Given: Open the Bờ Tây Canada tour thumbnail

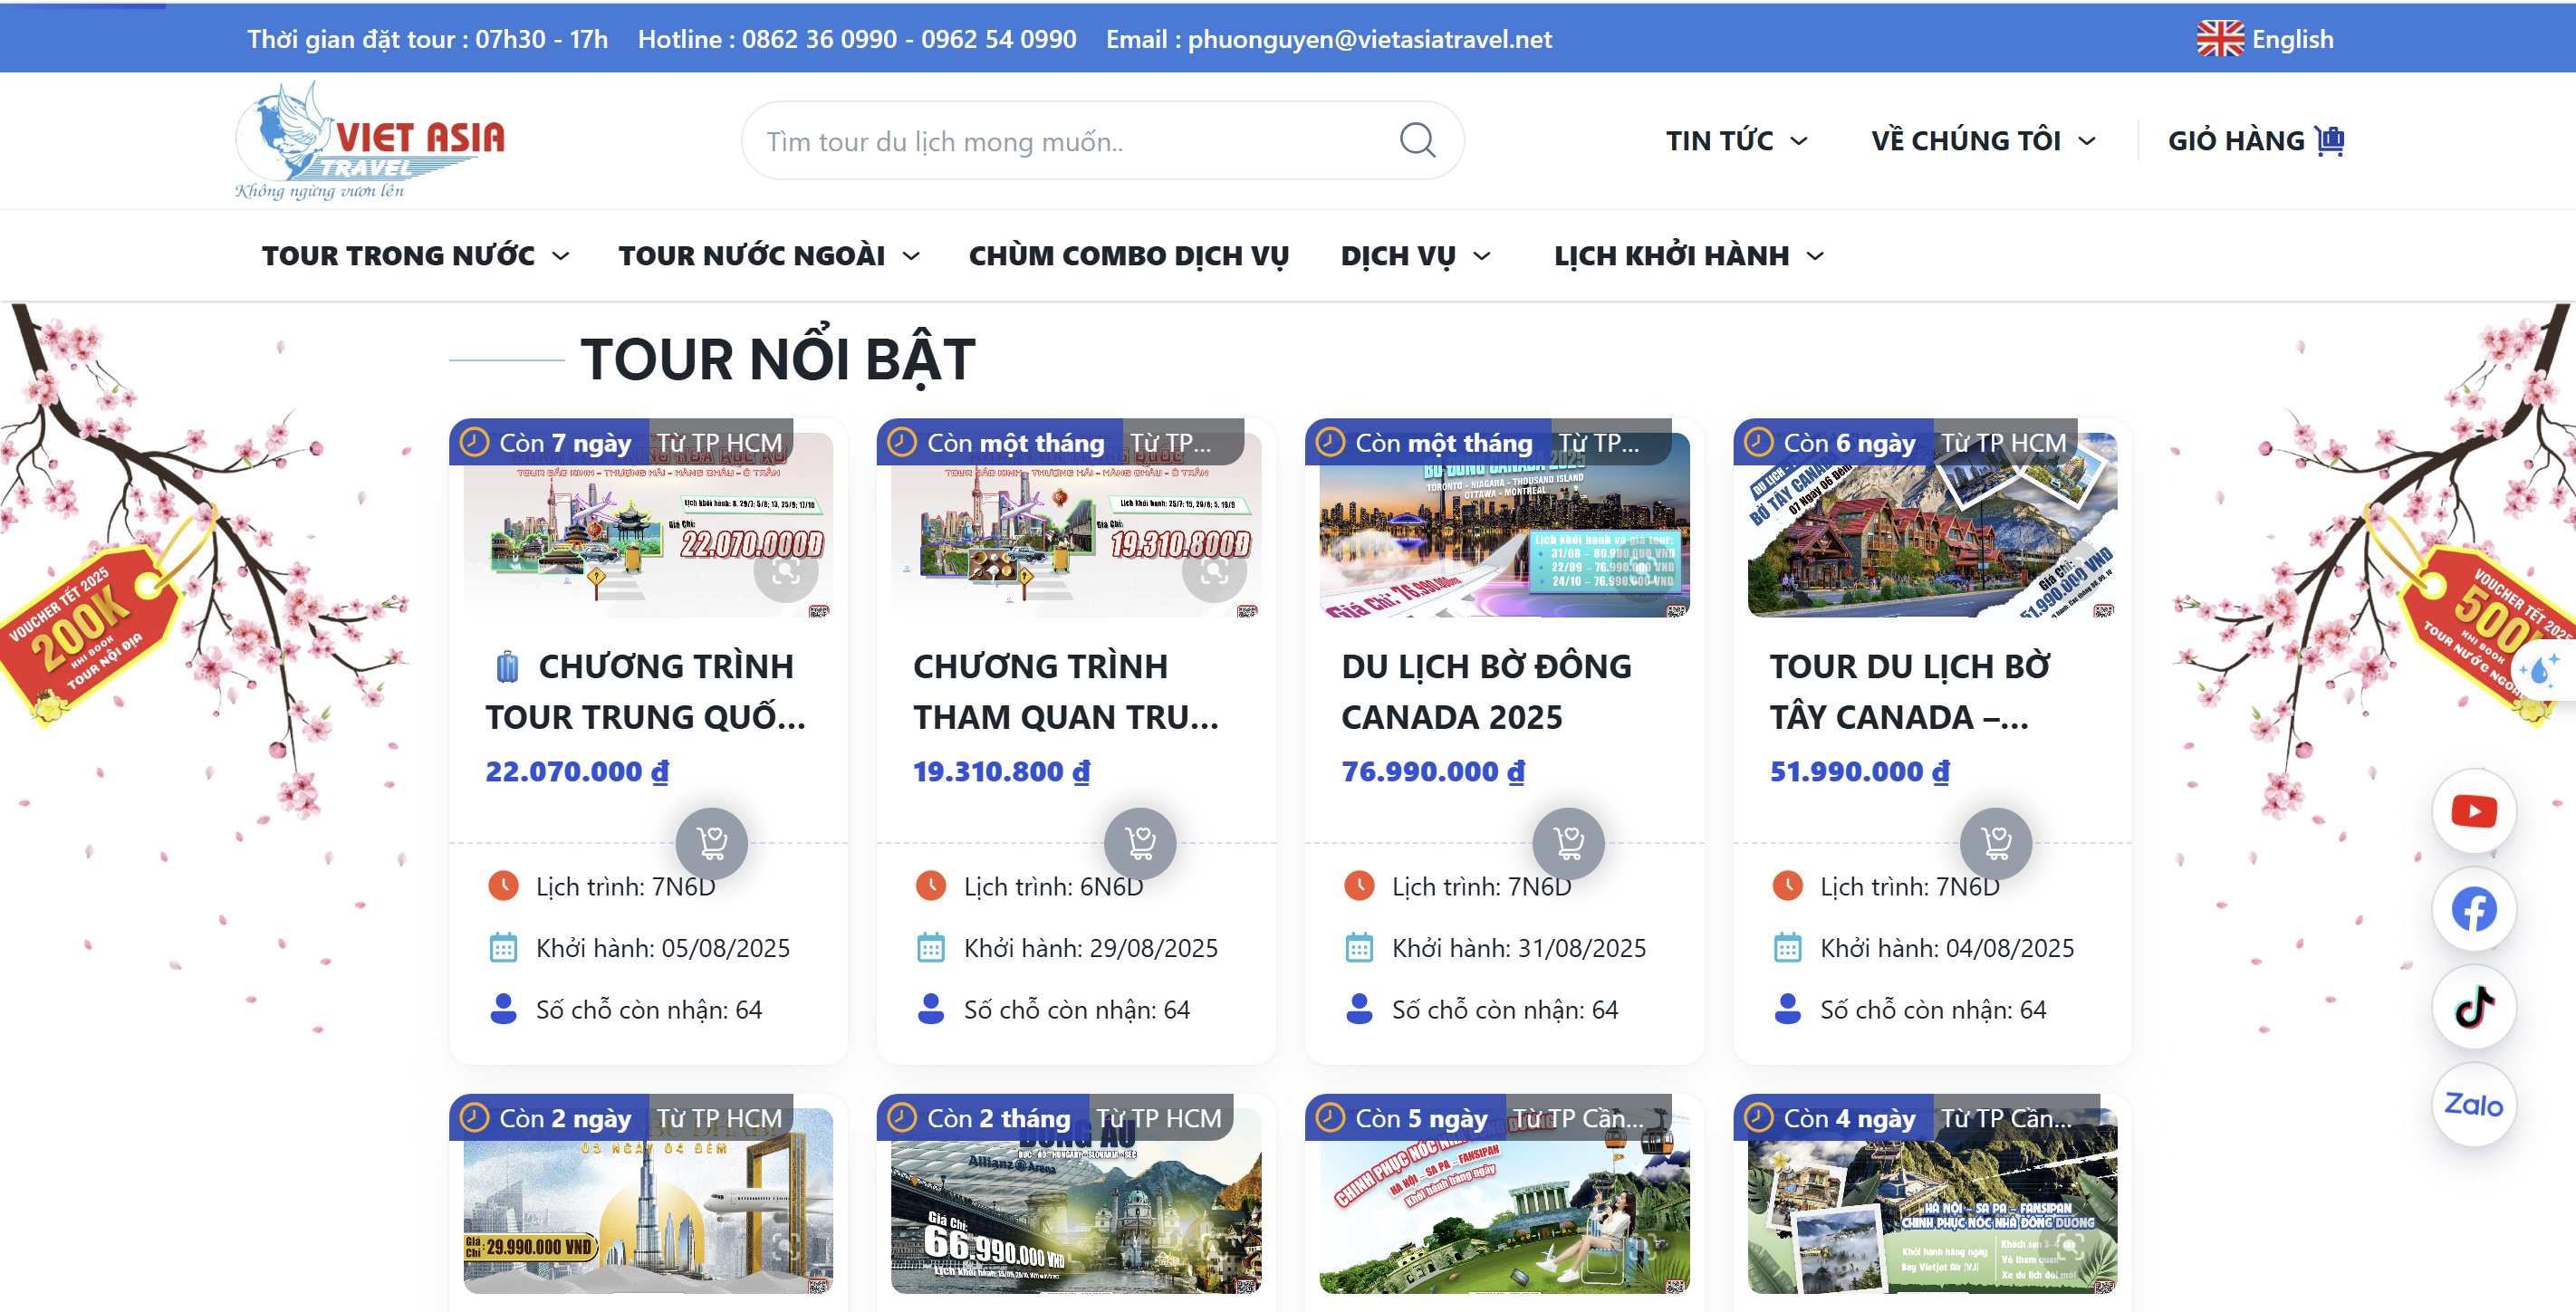Looking at the screenshot, I should tap(1933, 525).
